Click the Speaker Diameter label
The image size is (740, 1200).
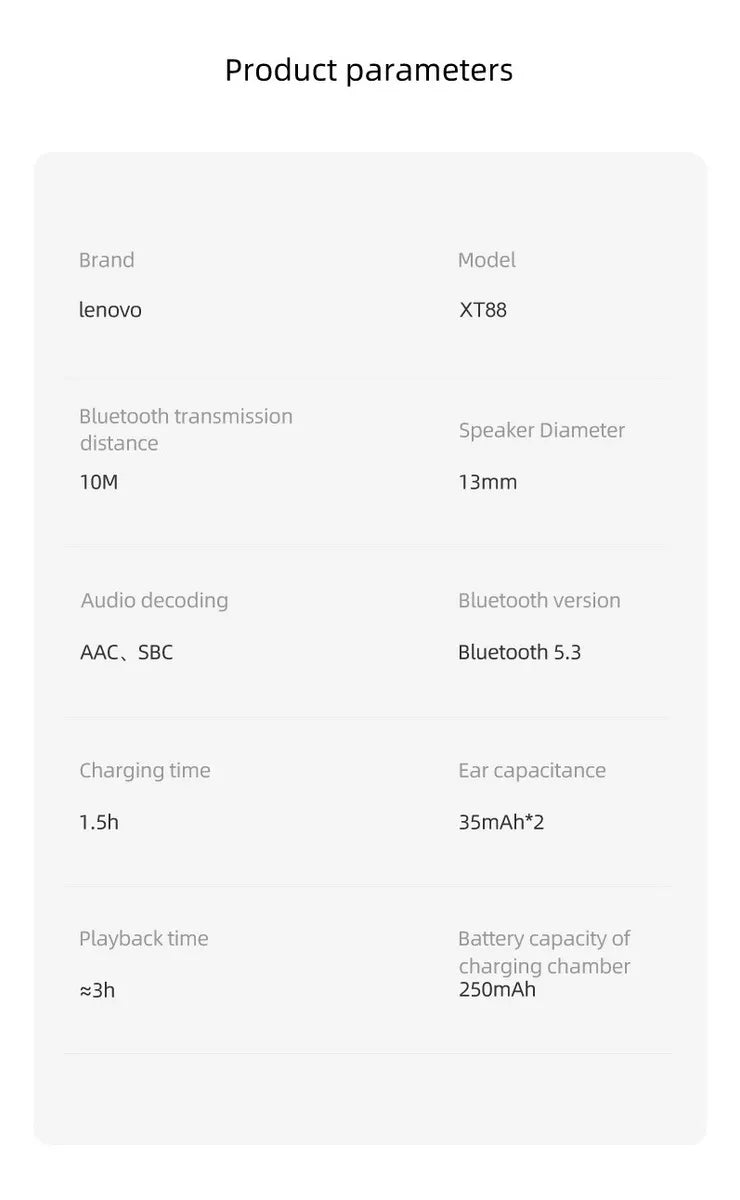tap(541, 430)
